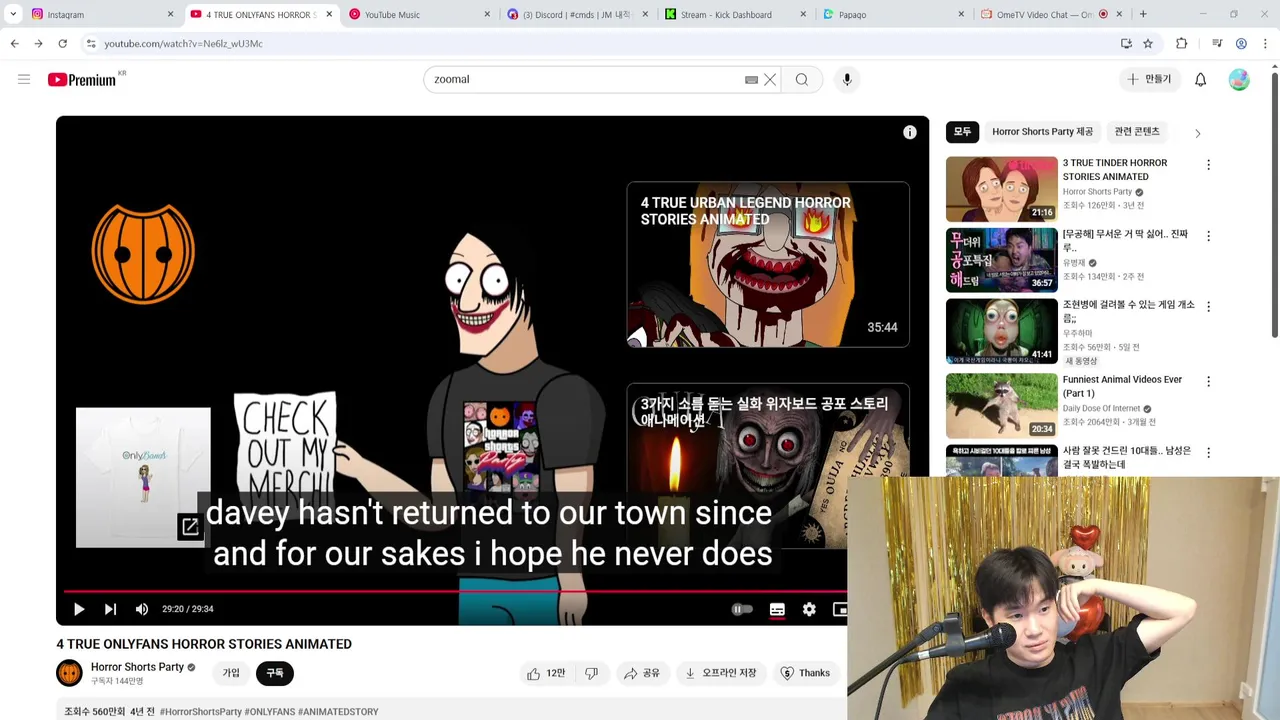Bookmark this page with the star
The width and height of the screenshot is (1280, 720).
(x=1148, y=44)
